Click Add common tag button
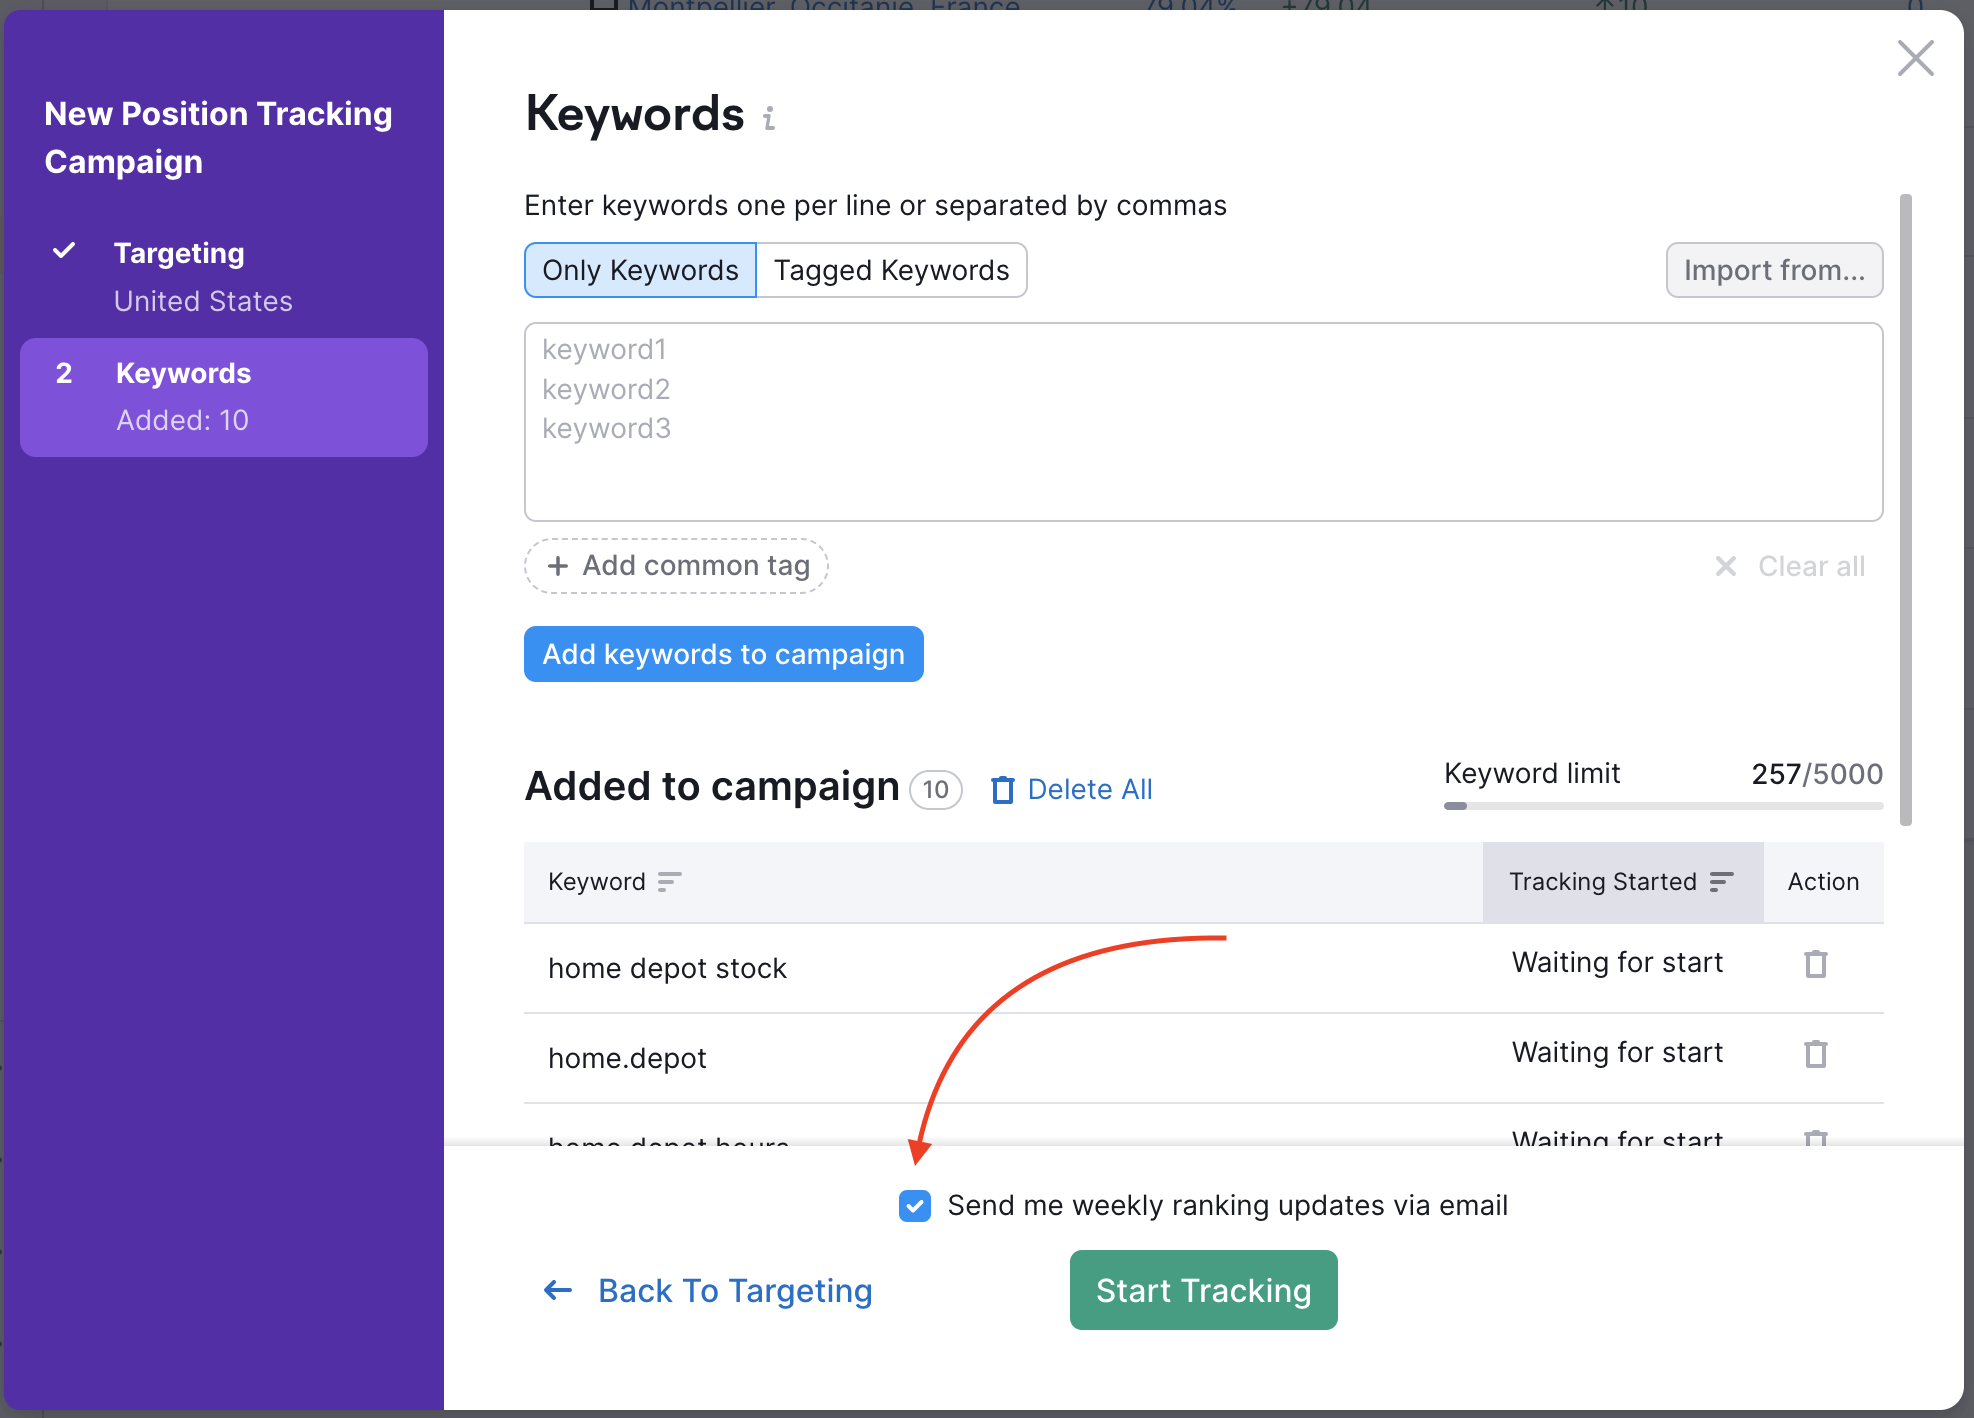This screenshot has width=1974, height=1418. point(677,566)
